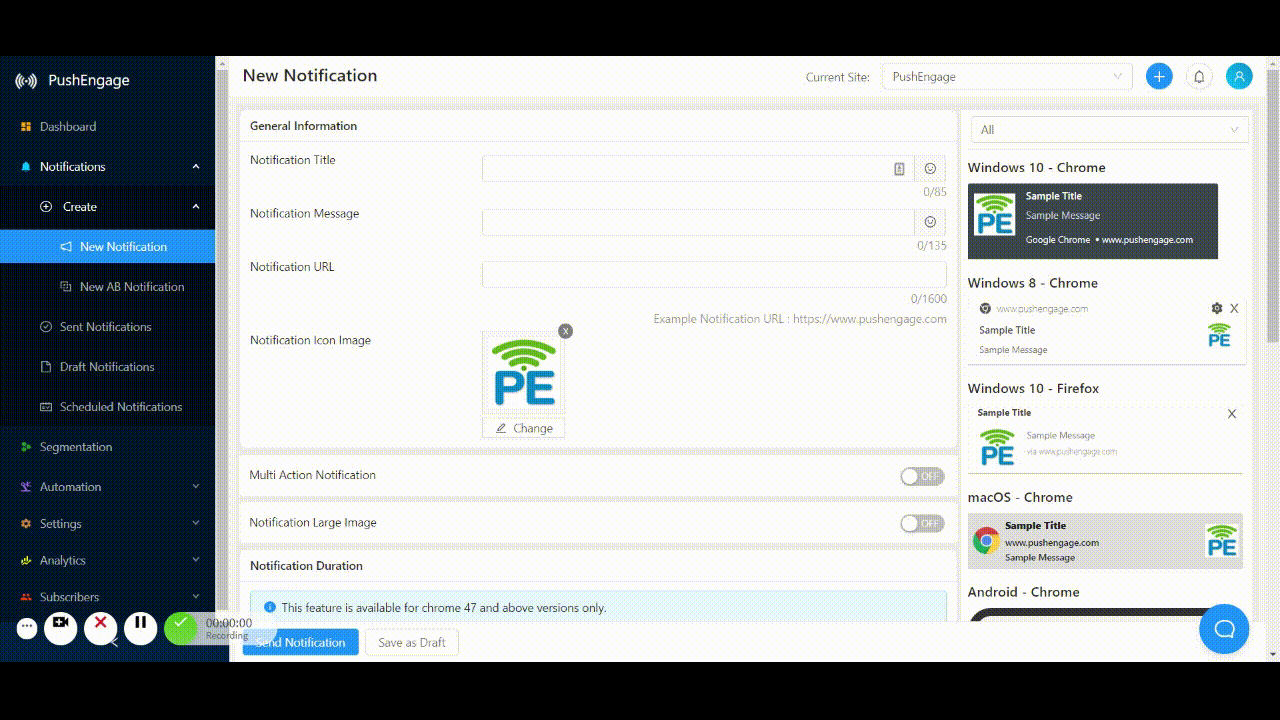Open Draft Notifications list
This screenshot has height=720, width=1280.
point(107,367)
